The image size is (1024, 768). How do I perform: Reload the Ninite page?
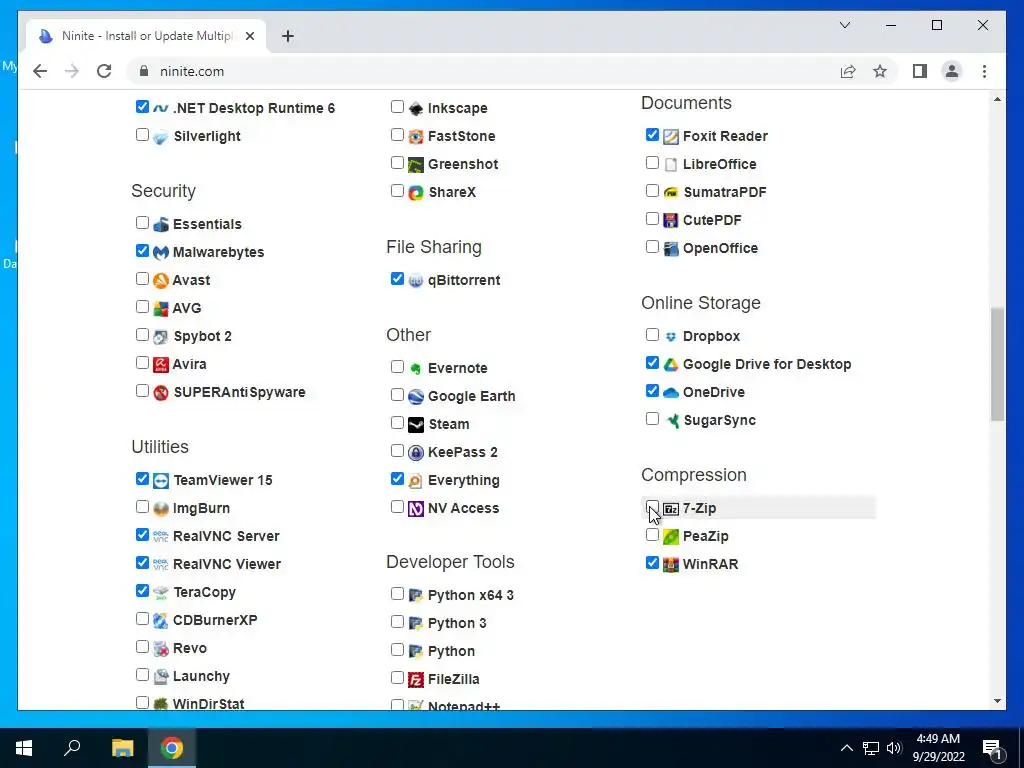104,71
